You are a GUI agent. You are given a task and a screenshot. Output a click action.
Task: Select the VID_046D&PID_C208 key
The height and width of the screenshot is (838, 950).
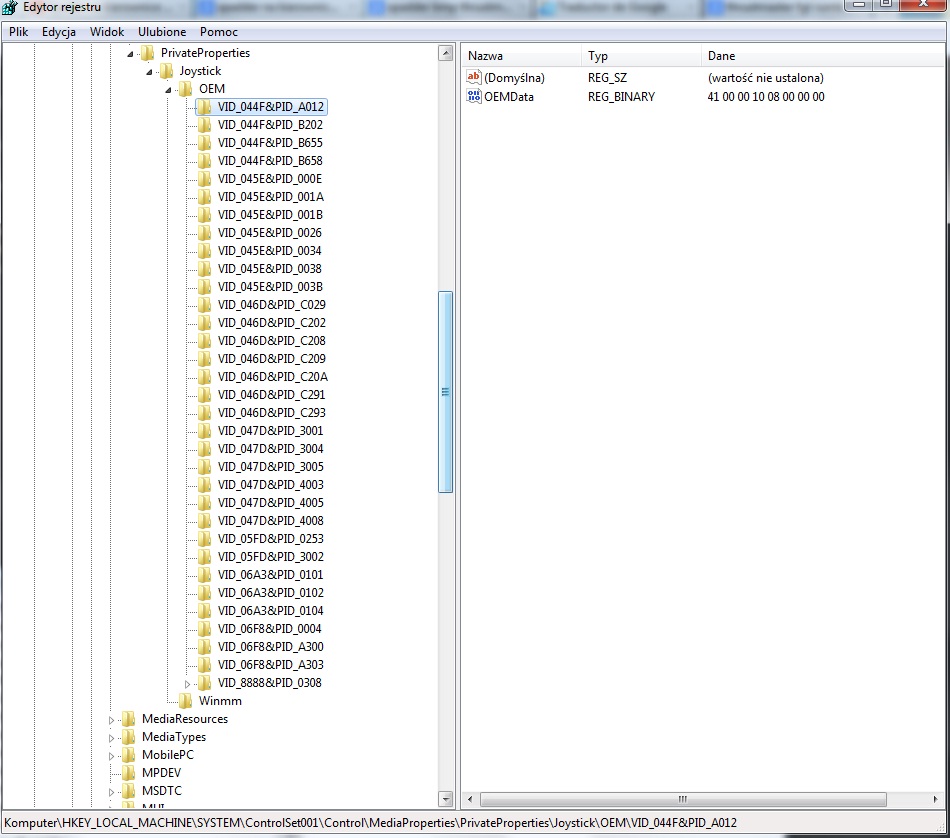pyautogui.click(x=271, y=341)
